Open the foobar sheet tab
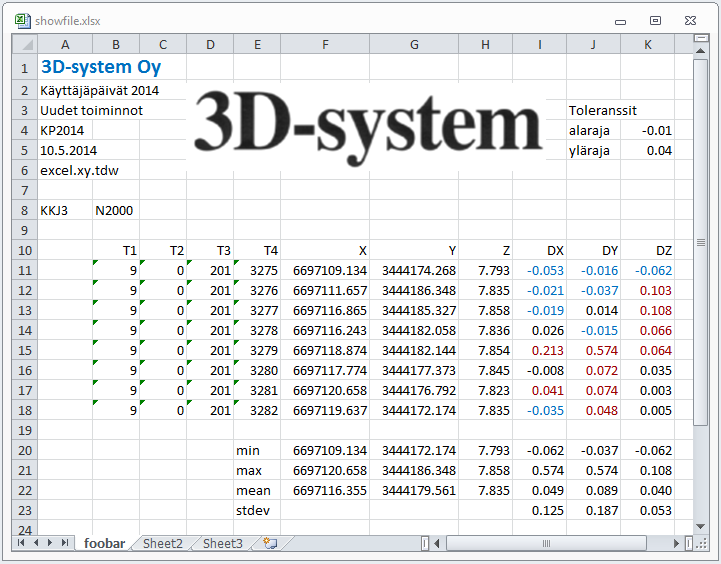Screen dimensions: 721x564 (x=104, y=543)
